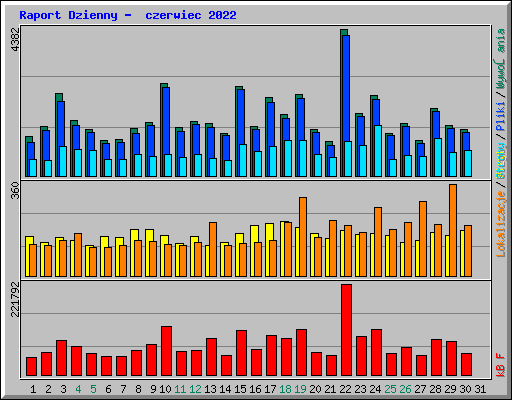Click the day 10 label on the axis
The image size is (512, 400).
[x=165, y=389]
